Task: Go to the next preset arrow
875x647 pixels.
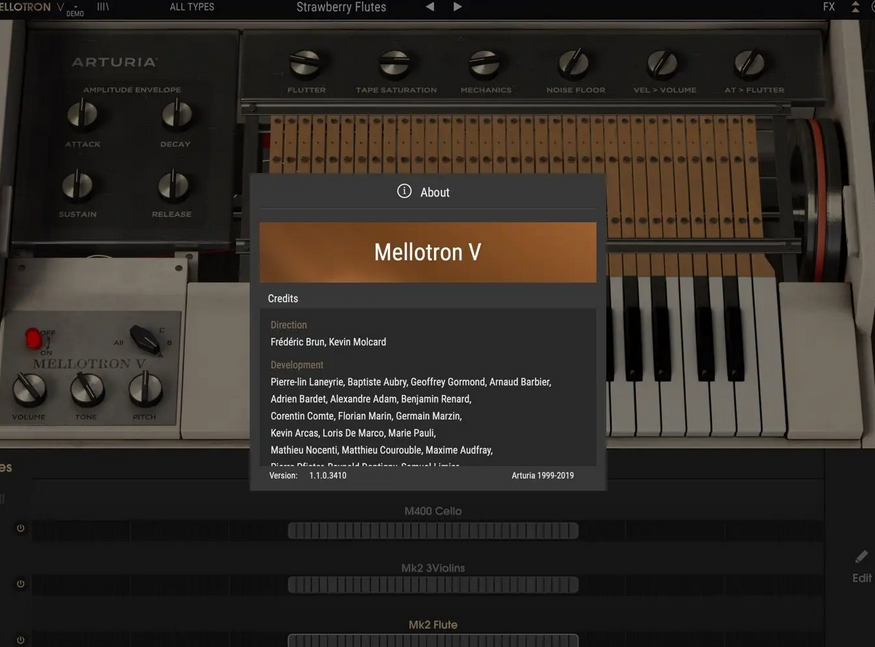Action: 458,7
